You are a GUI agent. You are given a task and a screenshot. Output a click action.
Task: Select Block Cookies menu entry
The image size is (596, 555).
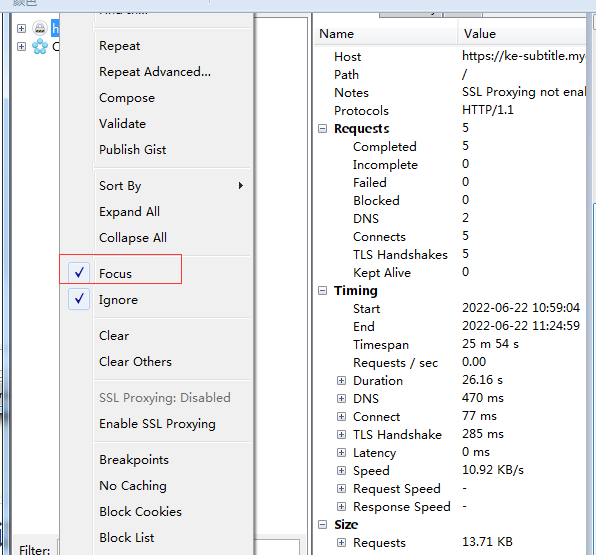[x=141, y=512]
